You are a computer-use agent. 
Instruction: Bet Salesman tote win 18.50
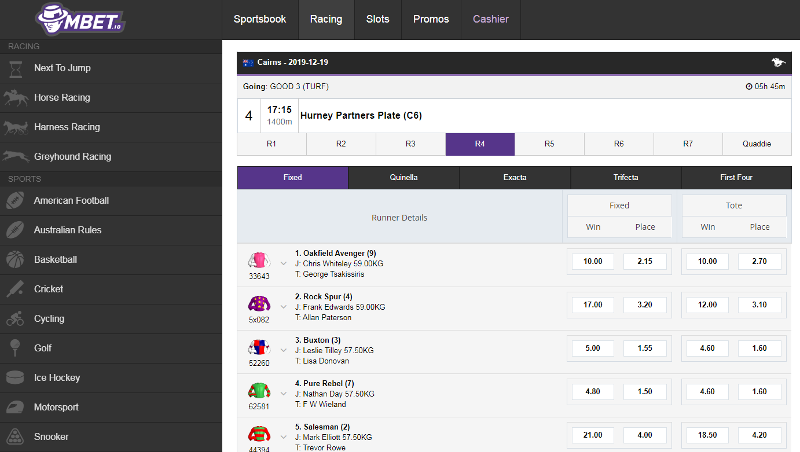click(708, 435)
